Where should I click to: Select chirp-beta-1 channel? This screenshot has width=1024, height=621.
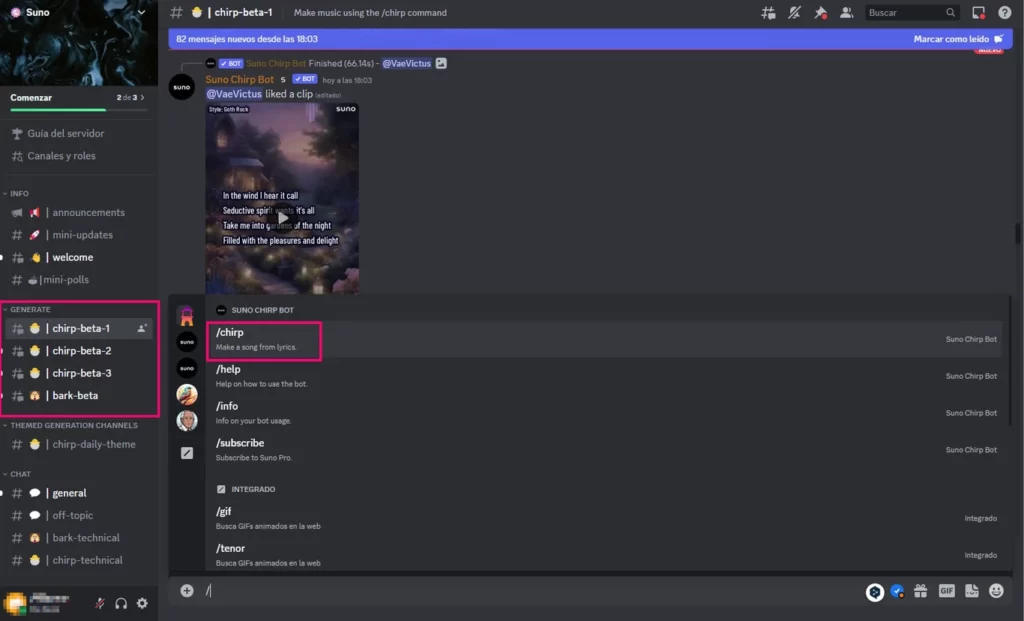click(x=78, y=328)
